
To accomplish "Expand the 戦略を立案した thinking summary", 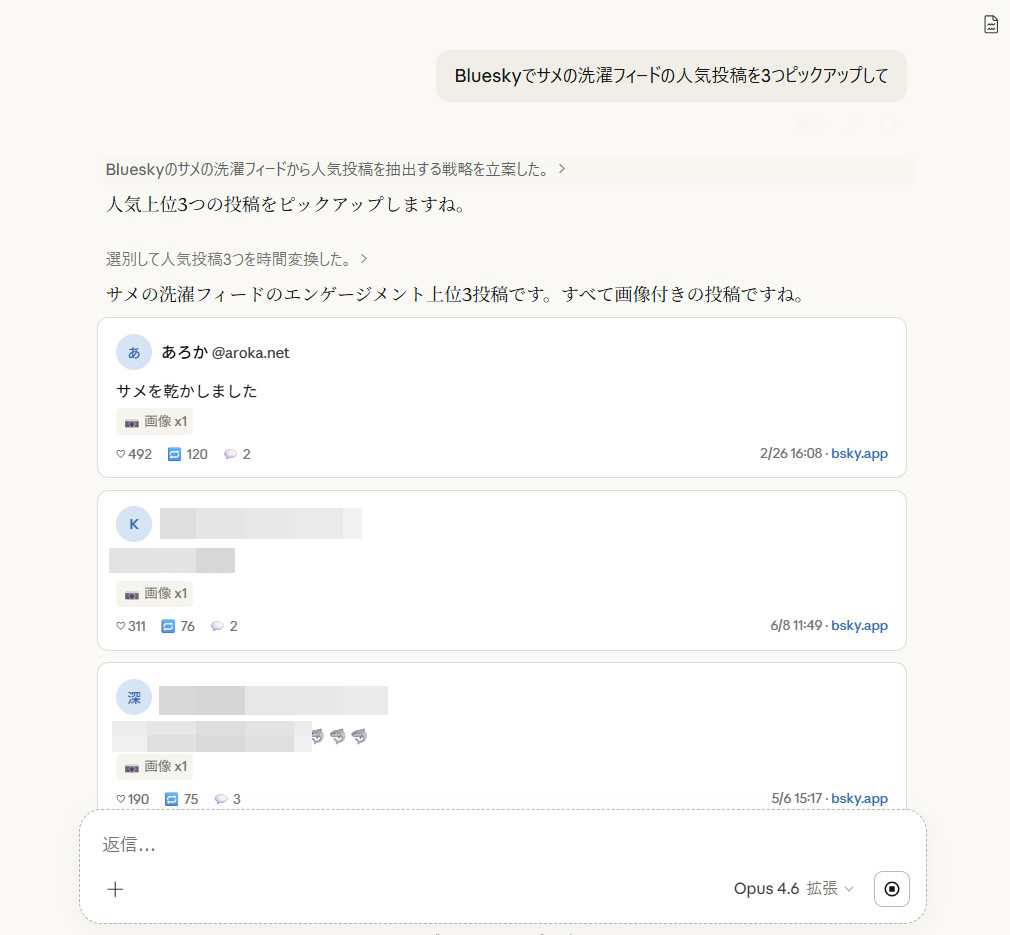I will click(x=336, y=169).
